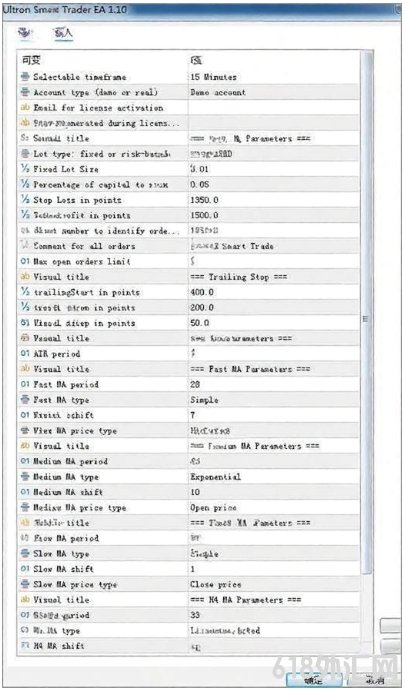Select the ATR period variable name
The image size is (405, 692).
[x=57, y=354]
